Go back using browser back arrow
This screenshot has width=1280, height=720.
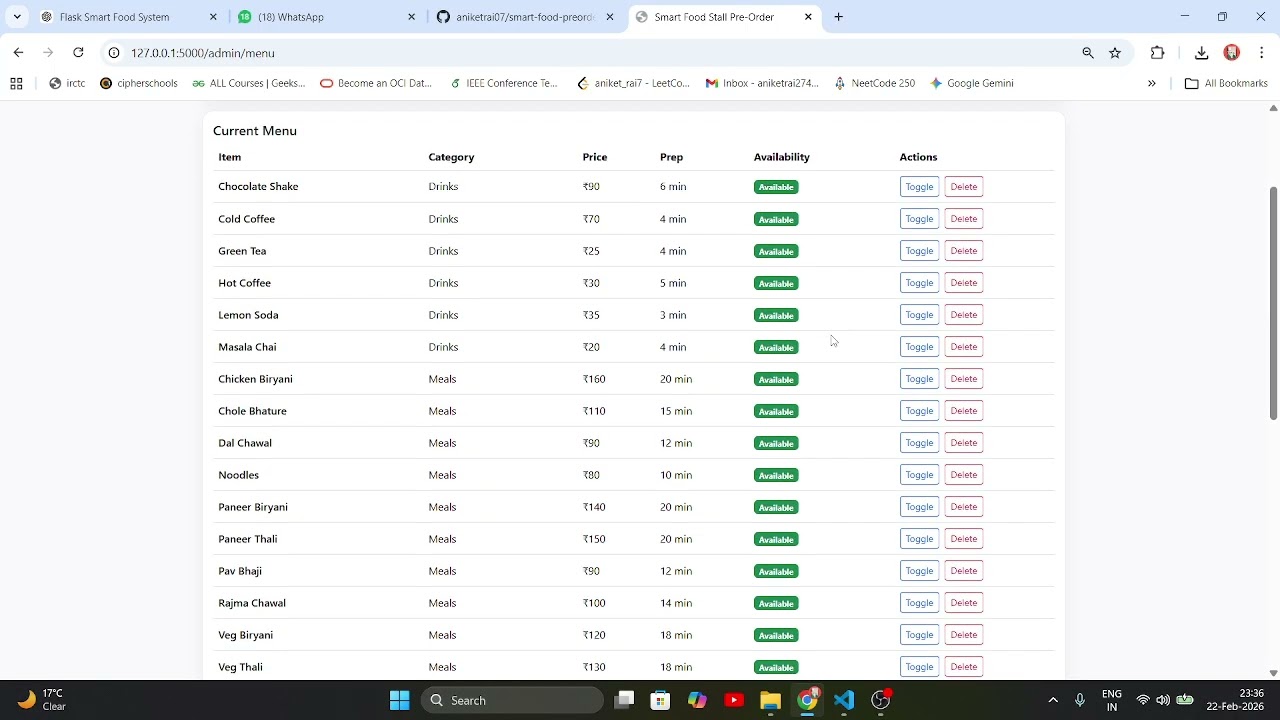[18, 53]
